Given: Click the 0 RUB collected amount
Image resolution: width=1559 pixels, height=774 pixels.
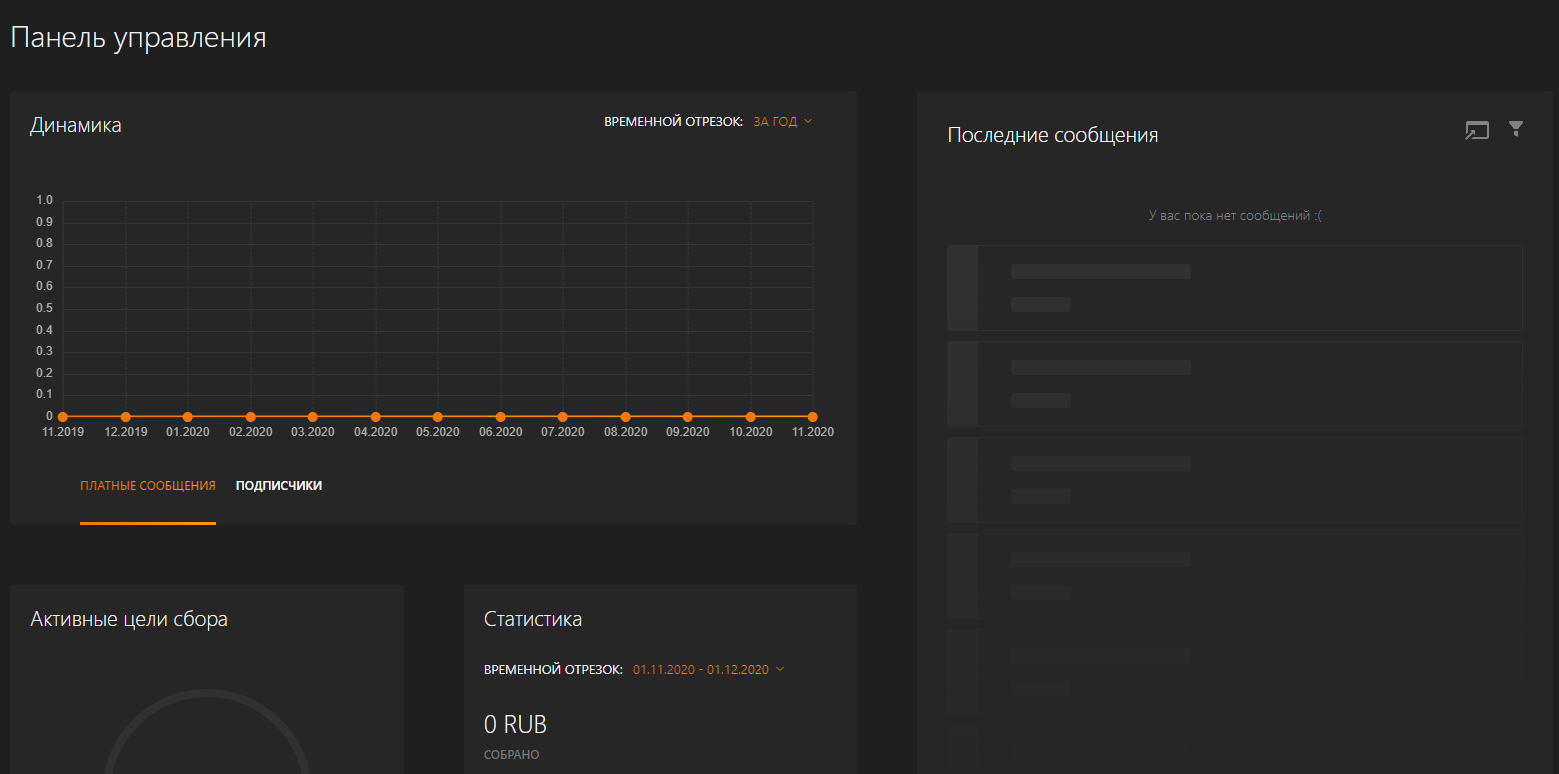Looking at the screenshot, I should pyautogui.click(x=515, y=725).
